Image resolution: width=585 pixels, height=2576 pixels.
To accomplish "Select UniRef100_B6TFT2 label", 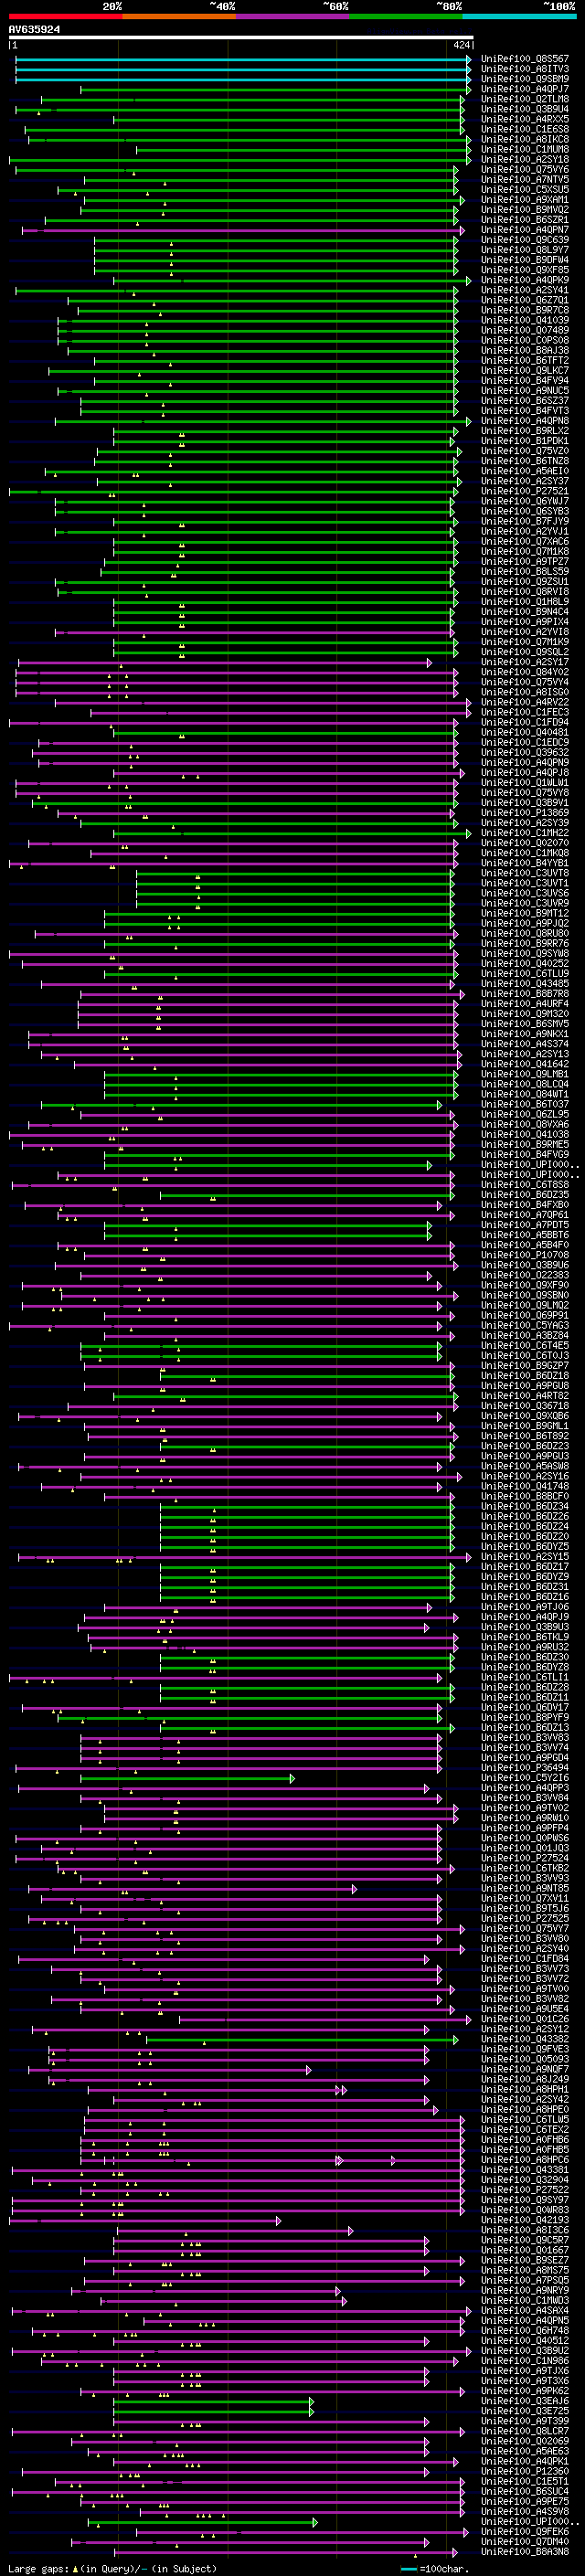I will tap(525, 361).
